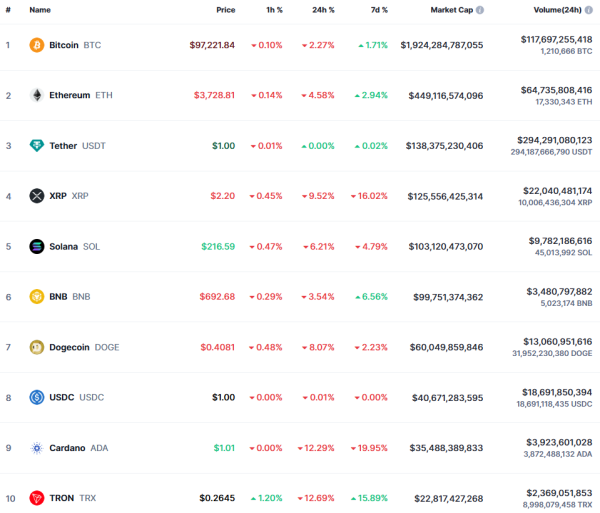Click the Solana striped logo icon

pyautogui.click(x=37, y=246)
